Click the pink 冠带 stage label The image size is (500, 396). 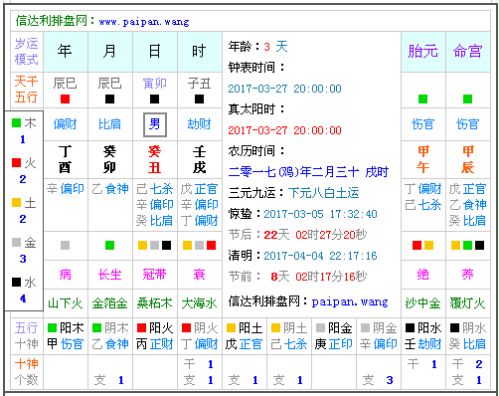[154, 275]
